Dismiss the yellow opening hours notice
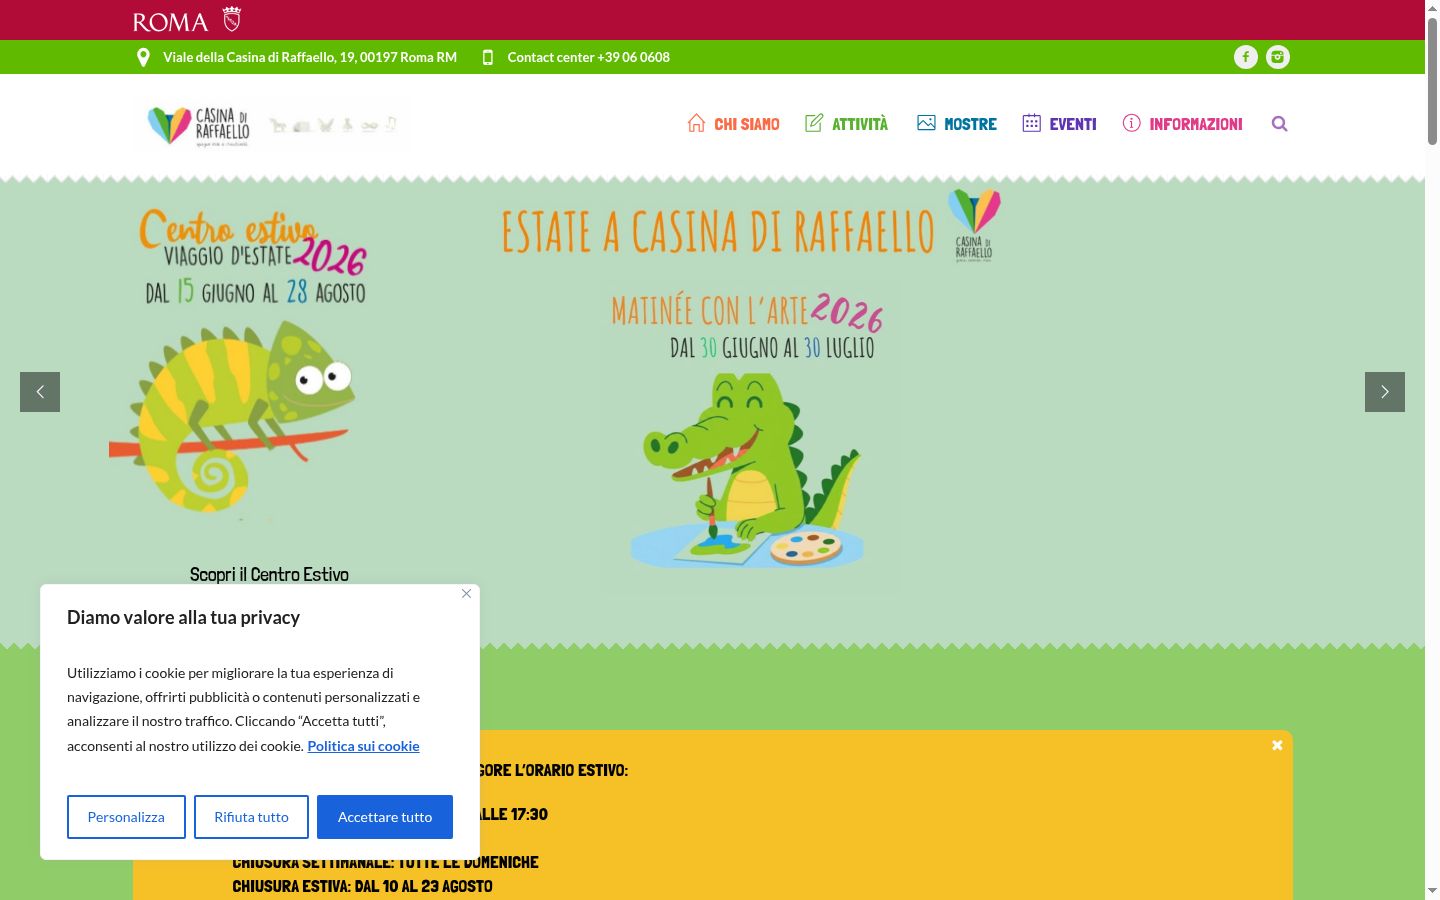This screenshot has width=1440, height=900. pyautogui.click(x=1277, y=745)
